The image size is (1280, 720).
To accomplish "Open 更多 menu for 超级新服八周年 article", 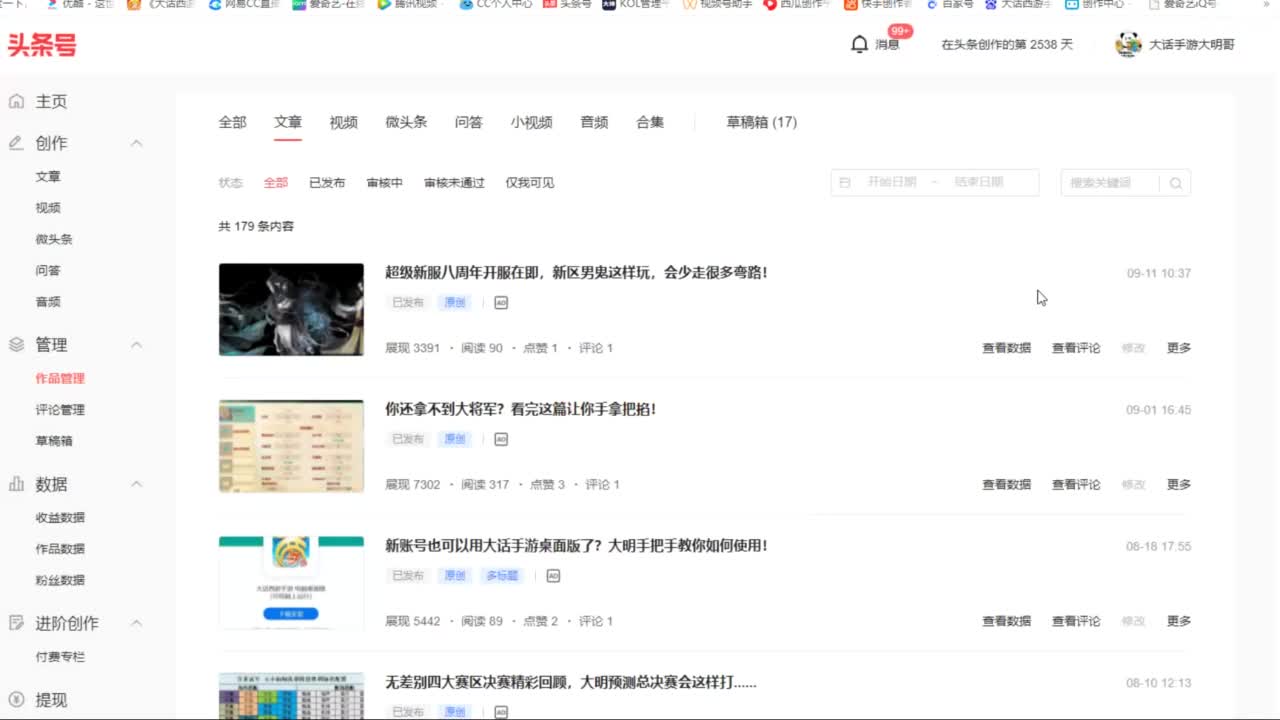I will (1179, 348).
